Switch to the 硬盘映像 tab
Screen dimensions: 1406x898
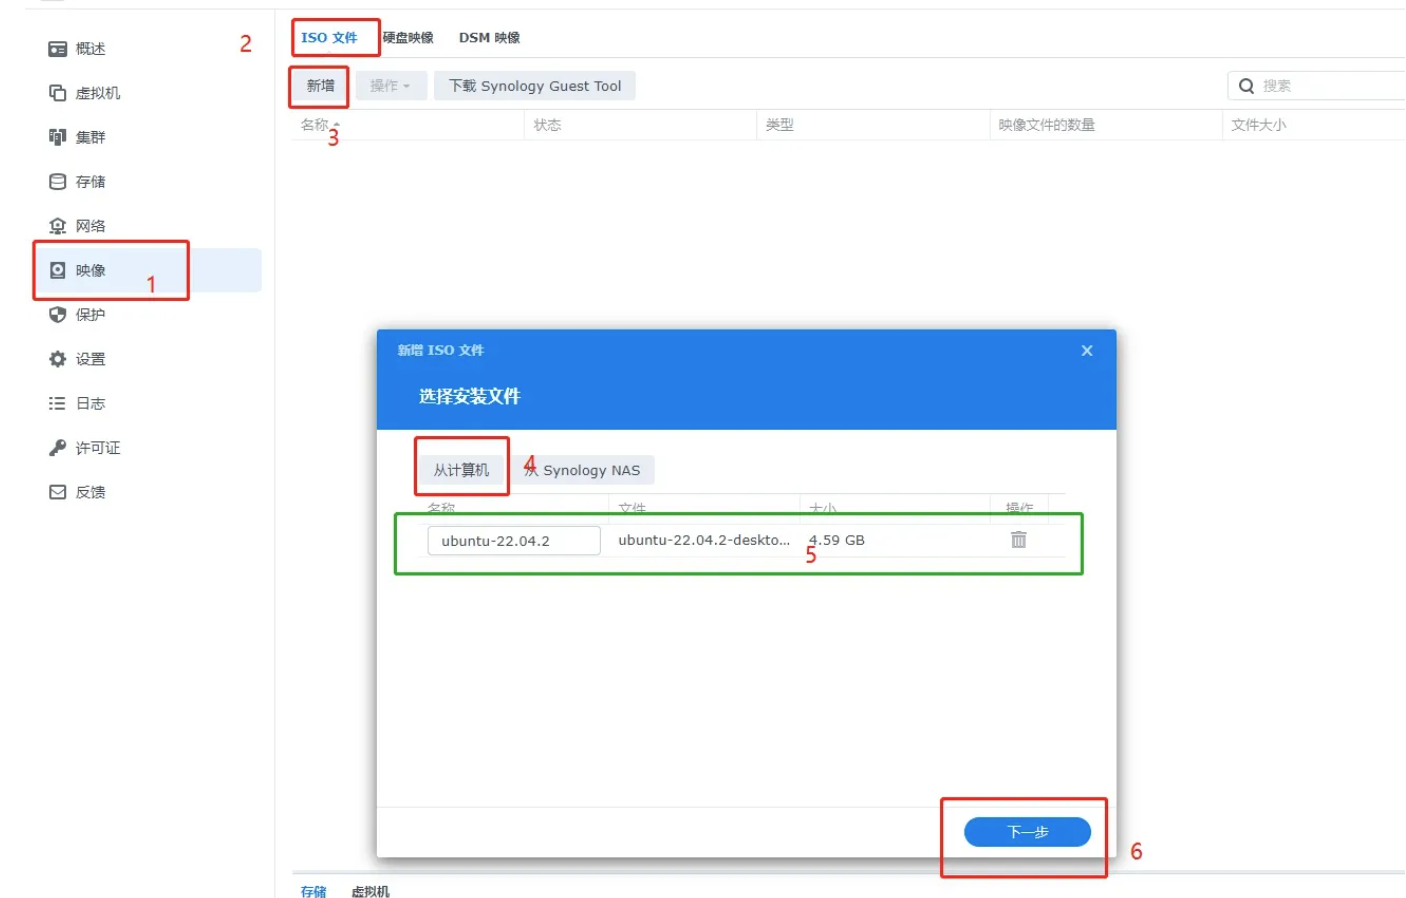[x=408, y=38]
